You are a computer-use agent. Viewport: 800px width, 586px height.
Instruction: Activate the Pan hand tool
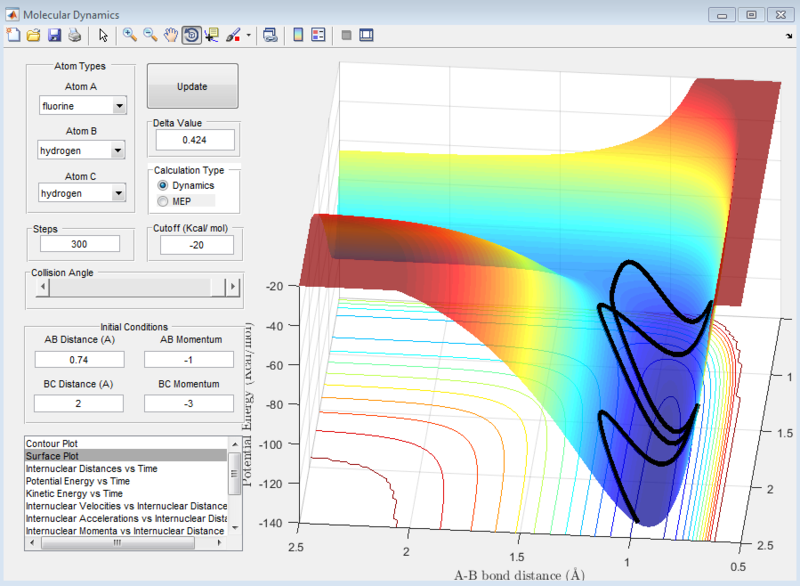coord(171,35)
